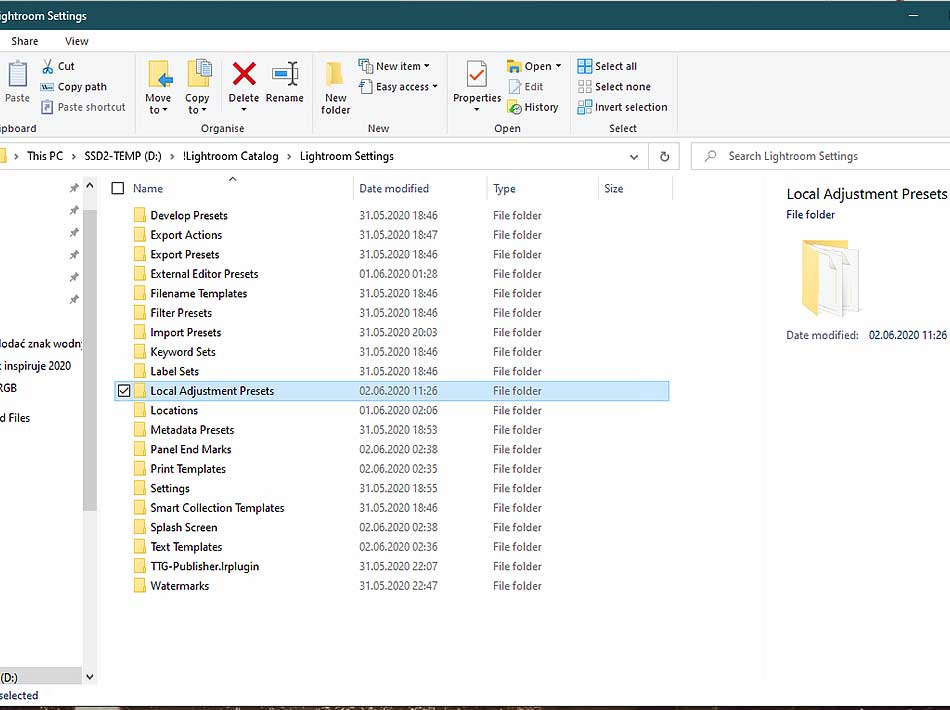Image resolution: width=950 pixels, height=710 pixels.
Task: Click the Filter Presets folder icon
Action: tap(139, 313)
